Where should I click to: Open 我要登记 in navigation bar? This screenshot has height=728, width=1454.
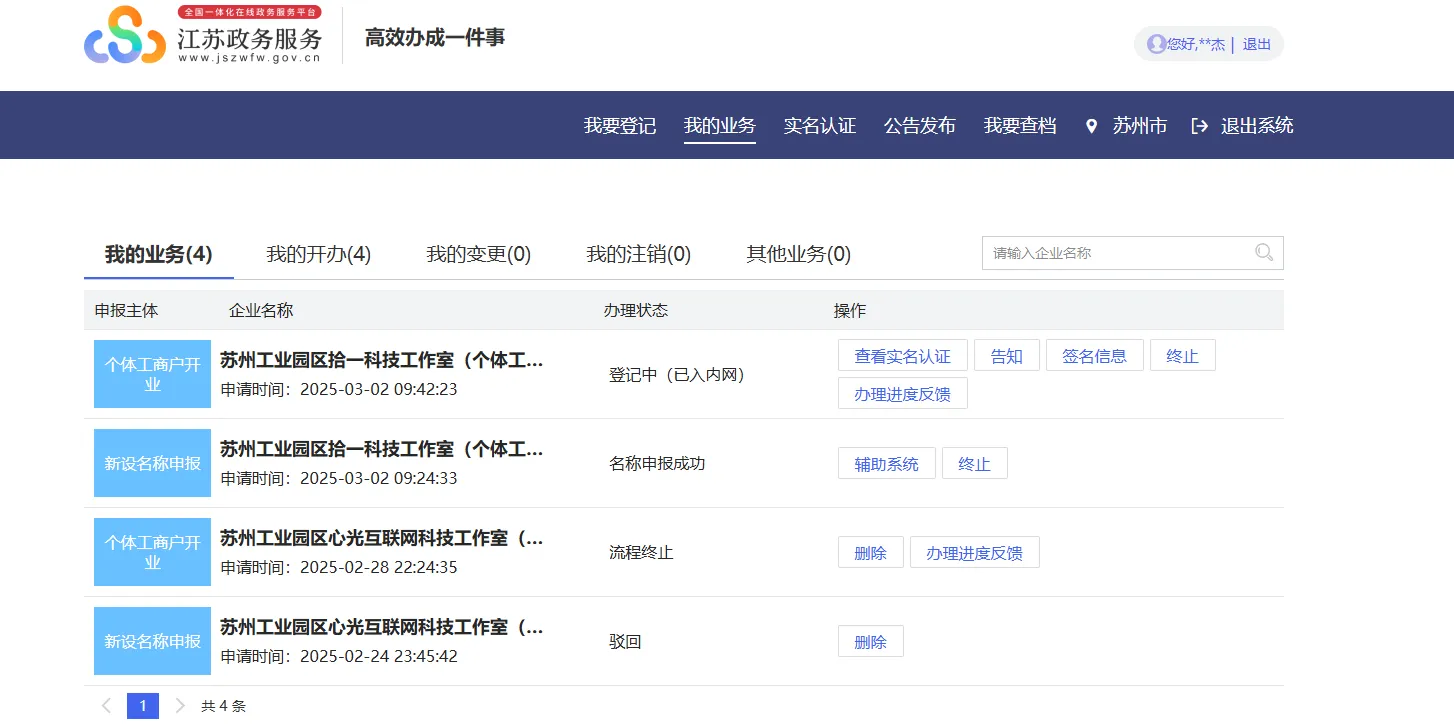click(x=620, y=126)
